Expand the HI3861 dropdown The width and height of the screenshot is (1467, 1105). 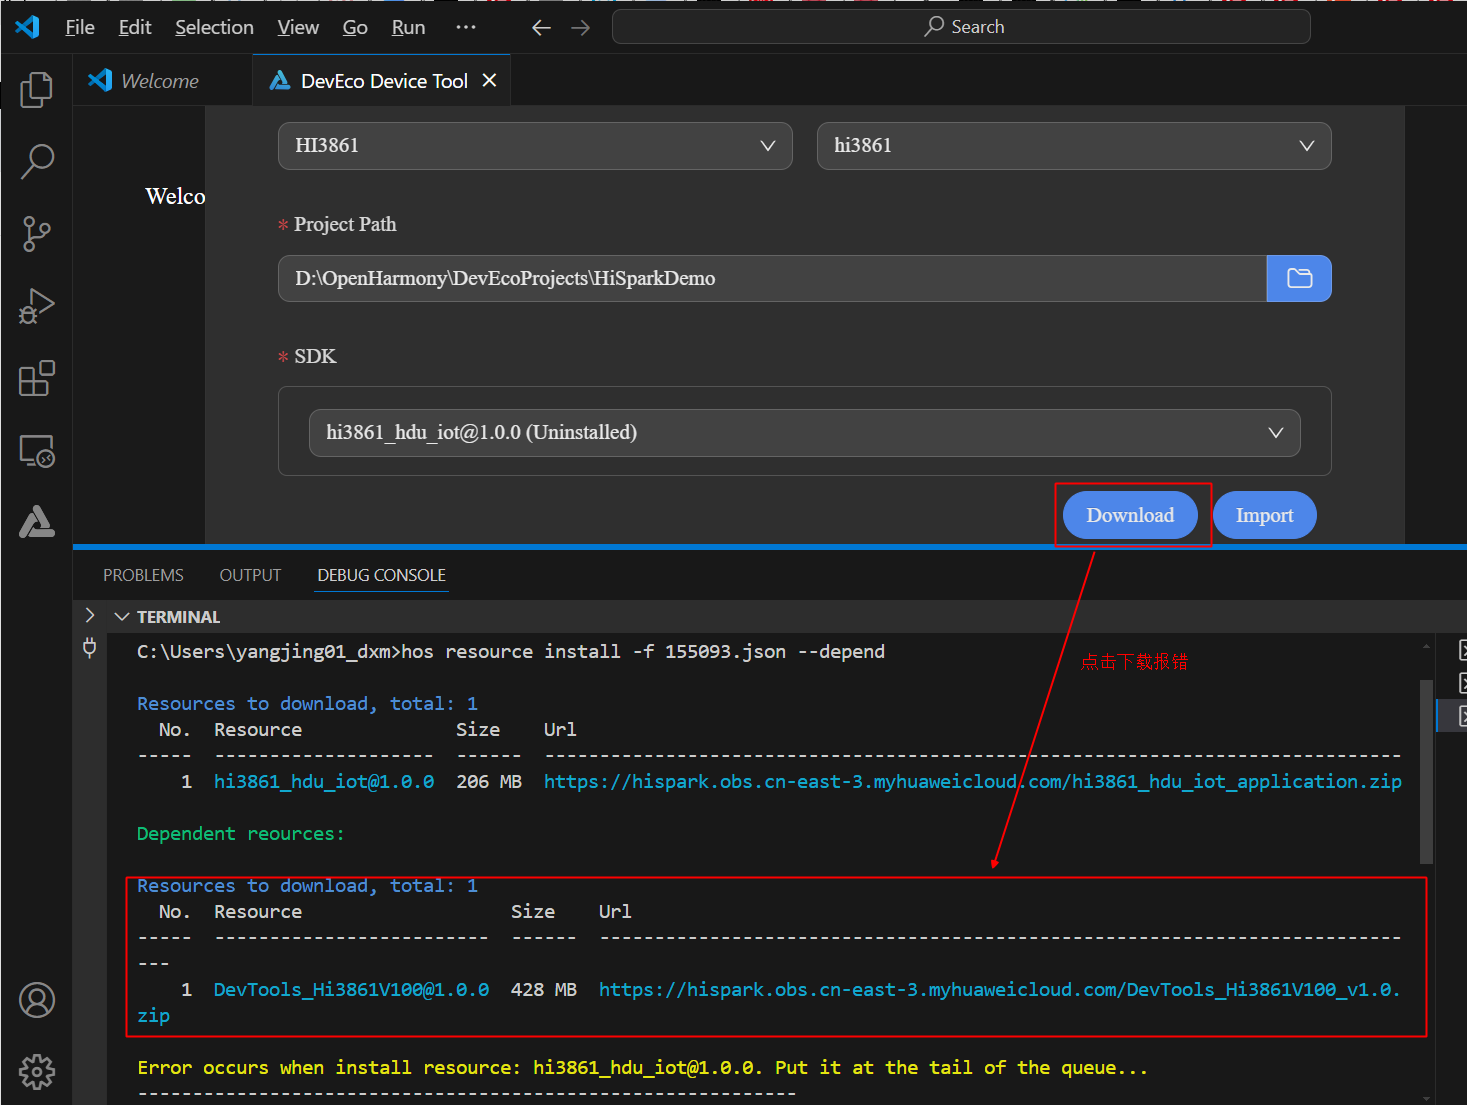[x=535, y=146]
